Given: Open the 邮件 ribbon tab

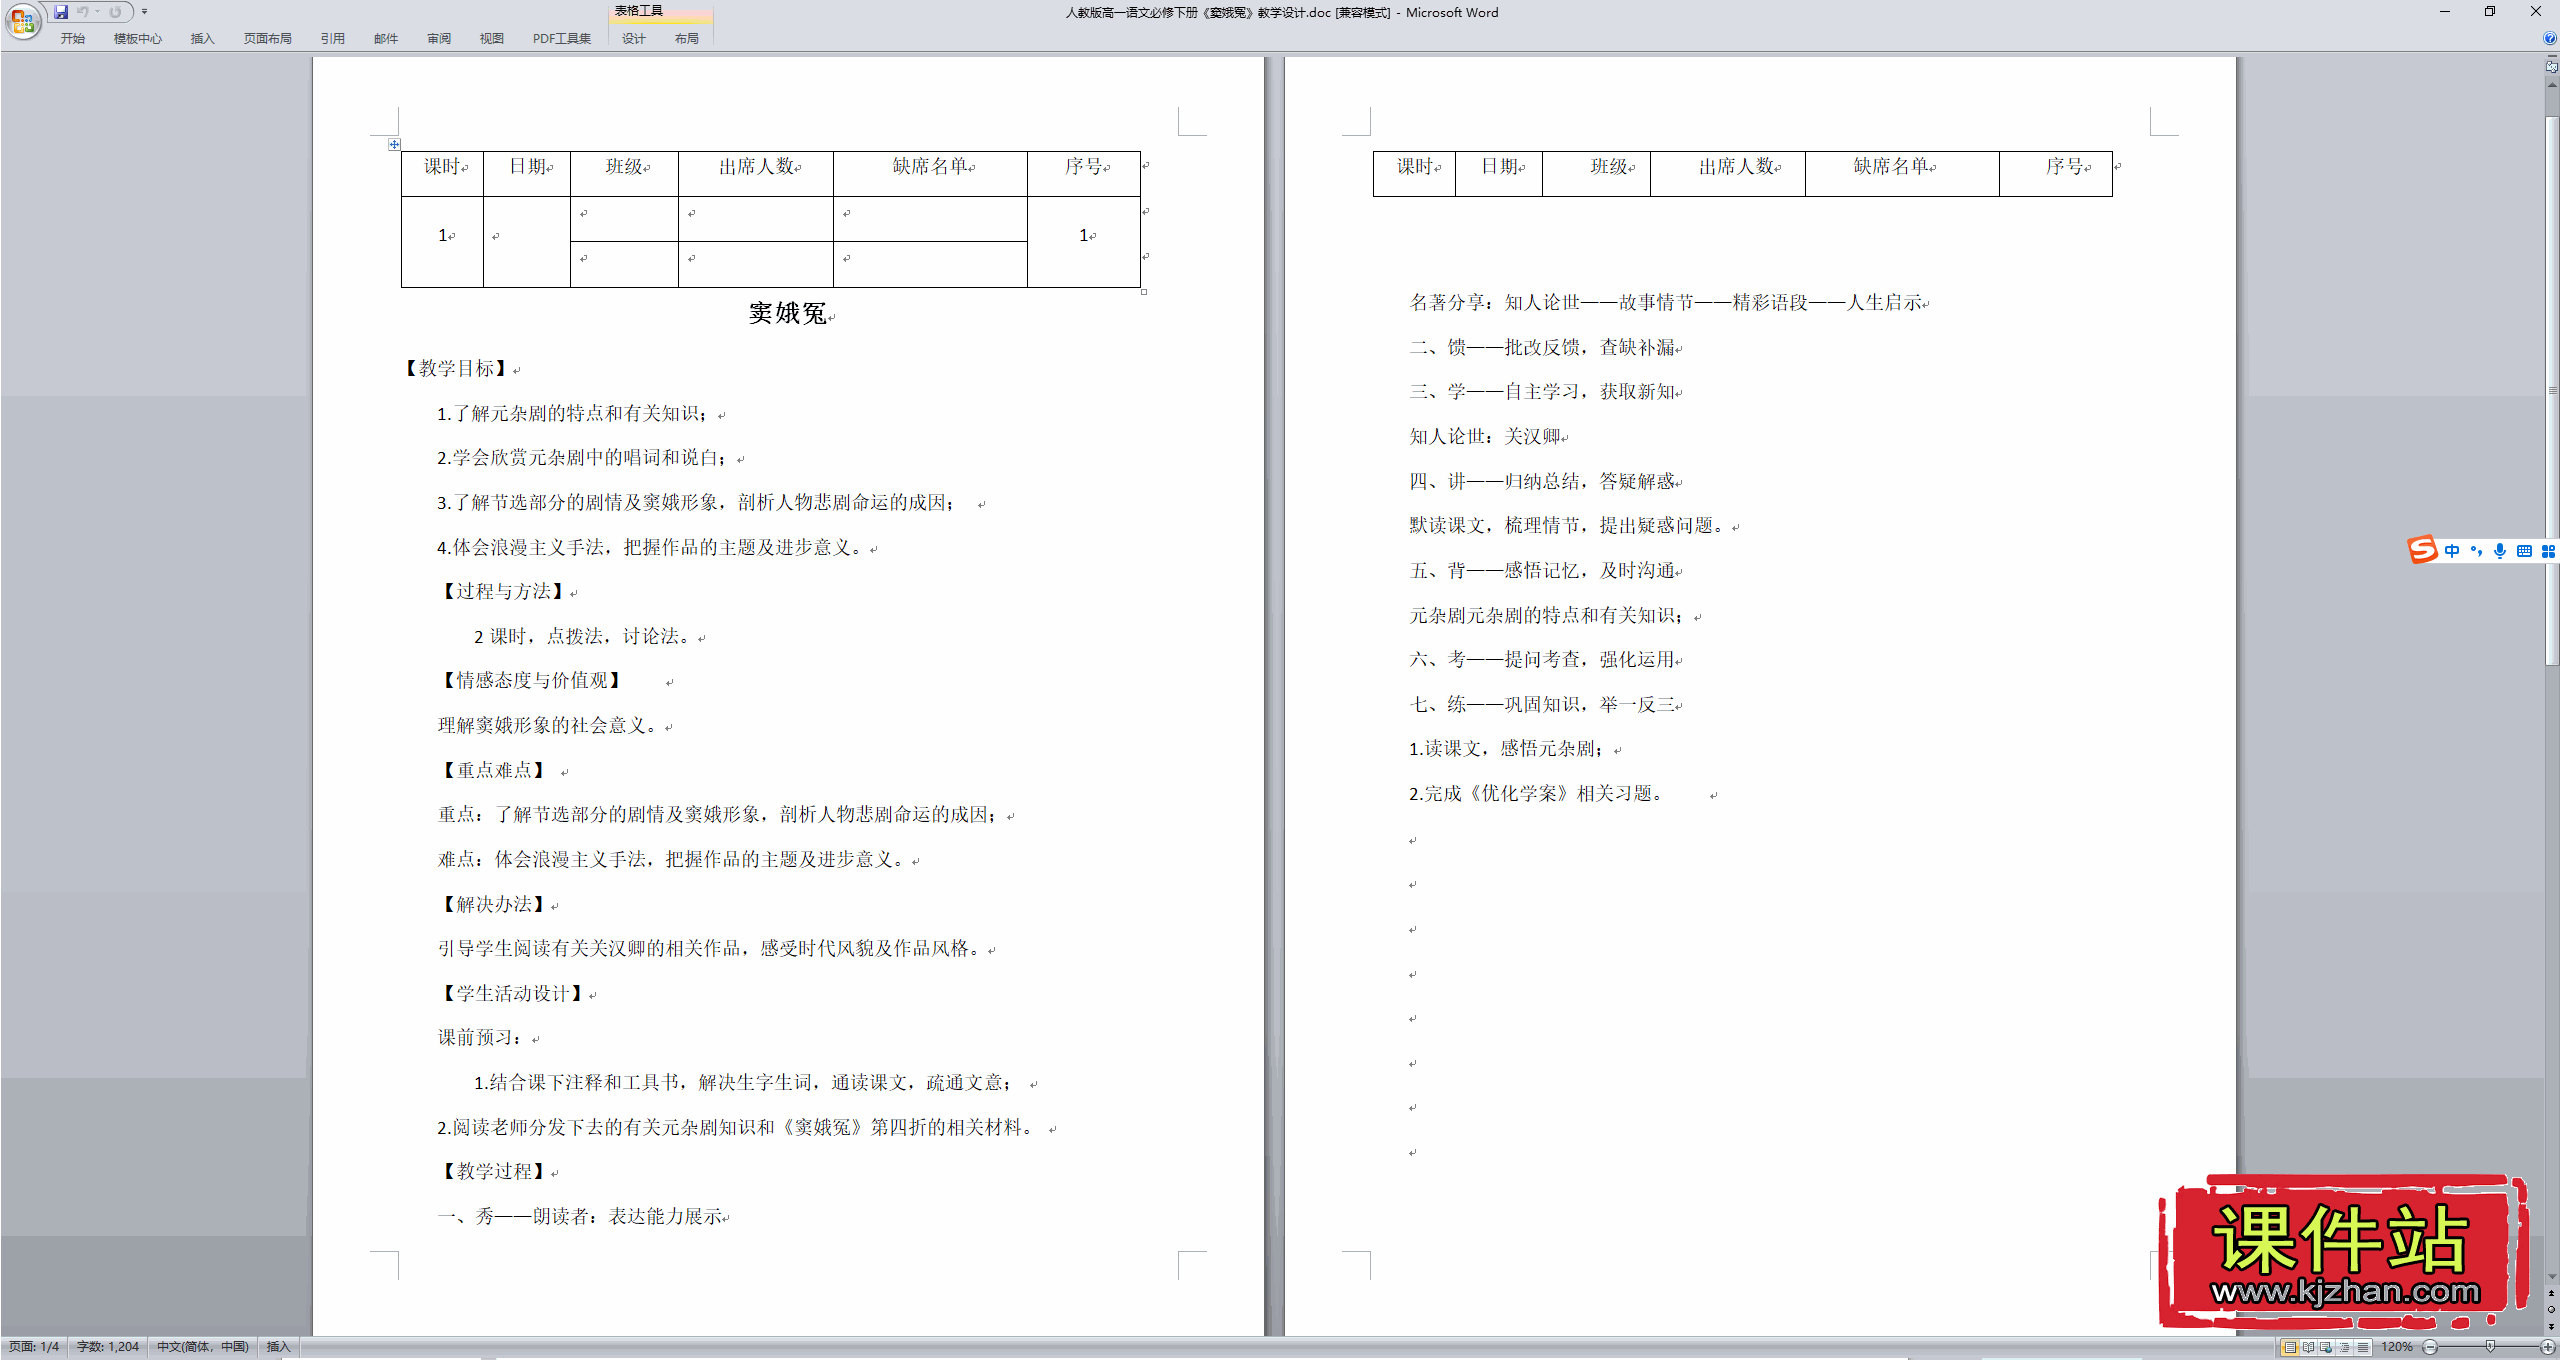Looking at the screenshot, I should [x=385, y=38].
